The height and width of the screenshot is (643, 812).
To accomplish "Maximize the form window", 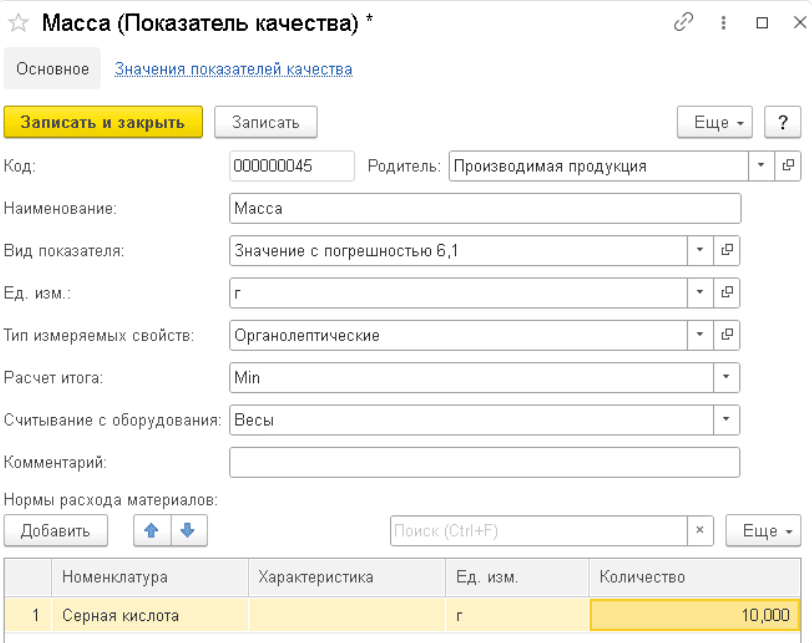I will (x=762, y=23).
